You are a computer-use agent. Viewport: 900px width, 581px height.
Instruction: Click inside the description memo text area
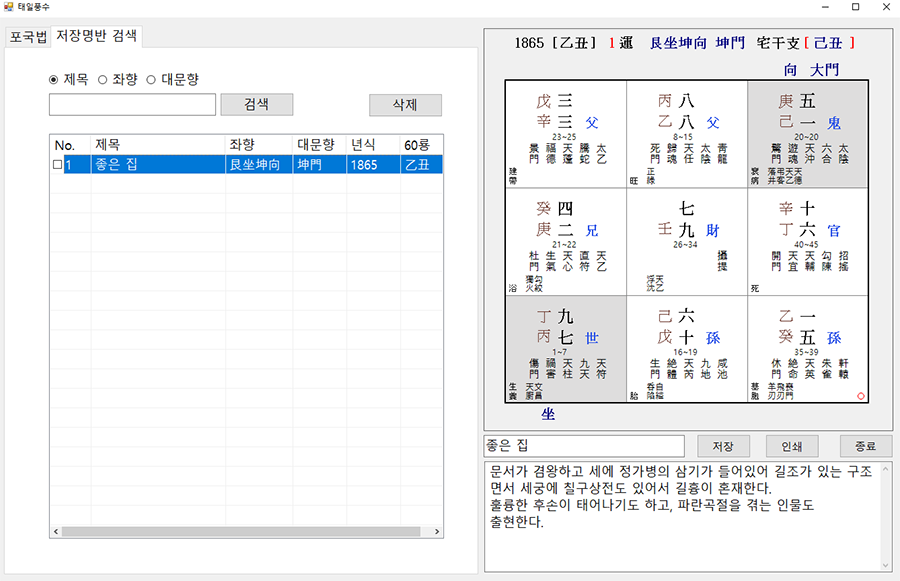683,517
